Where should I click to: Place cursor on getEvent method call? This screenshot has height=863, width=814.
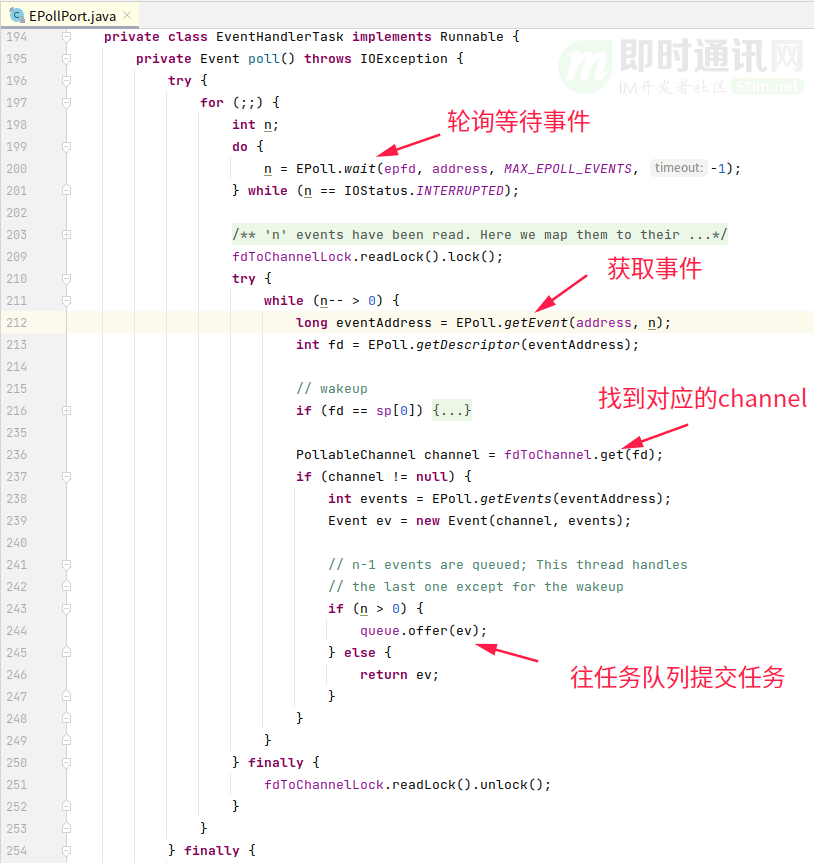pos(536,323)
